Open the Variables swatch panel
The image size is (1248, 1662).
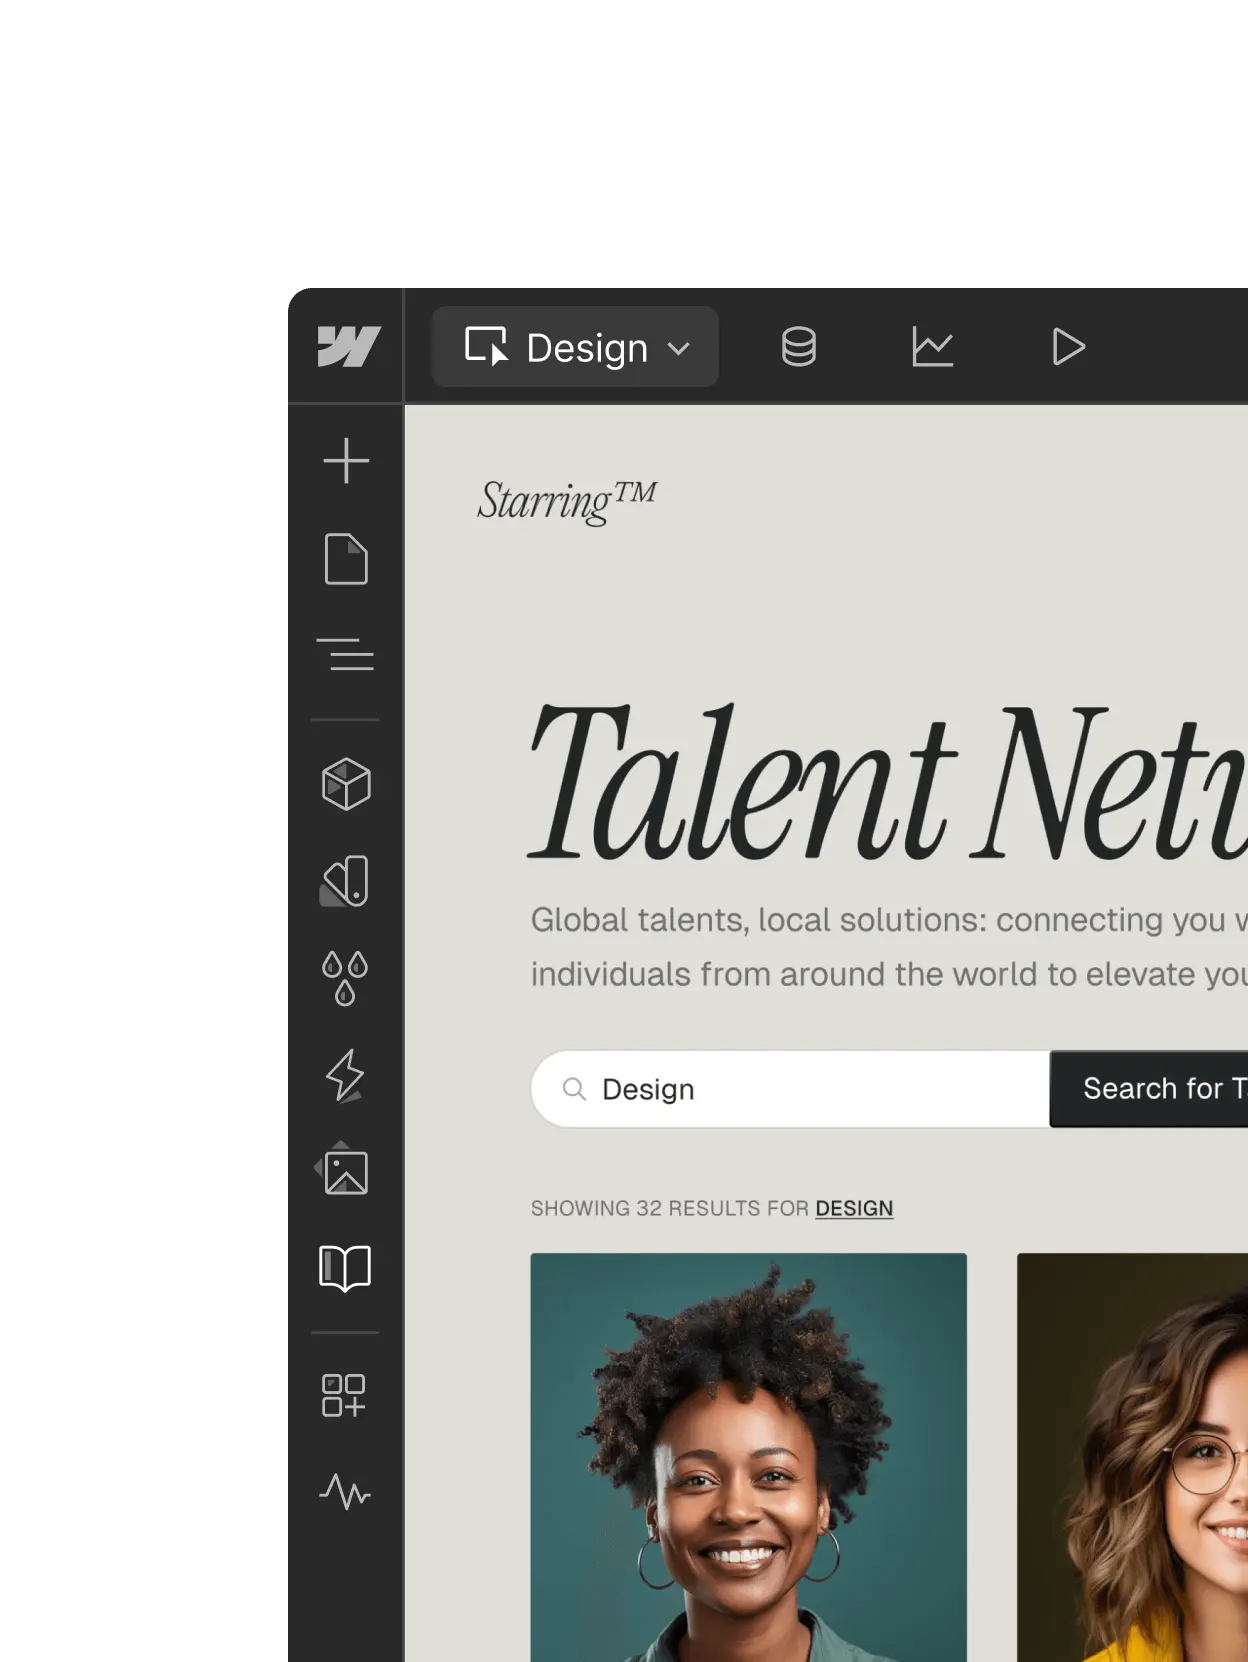click(346, 881)
